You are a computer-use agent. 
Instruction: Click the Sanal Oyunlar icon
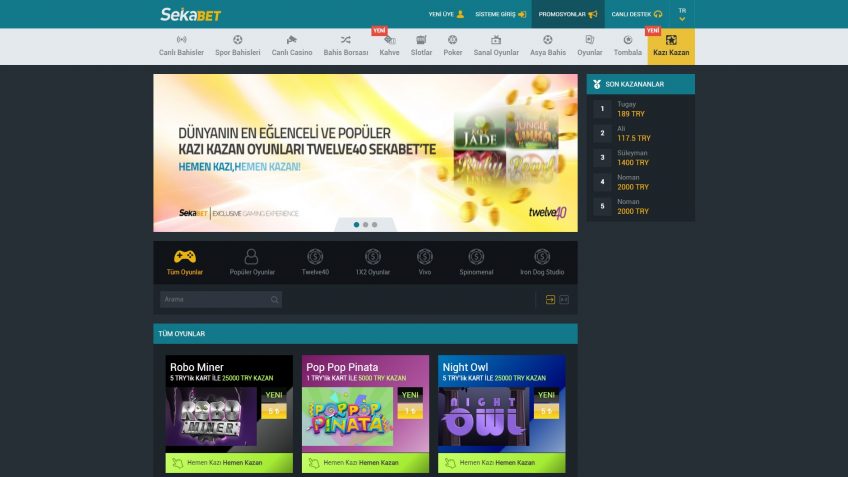tap(496, 39)
